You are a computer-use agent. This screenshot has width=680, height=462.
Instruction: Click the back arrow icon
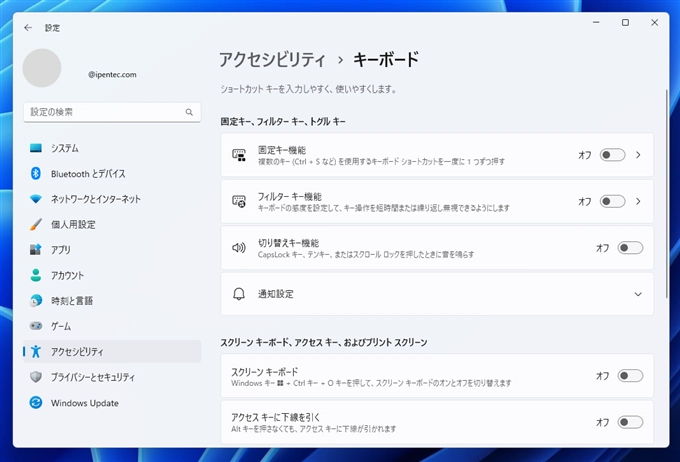tap(28, 28)
